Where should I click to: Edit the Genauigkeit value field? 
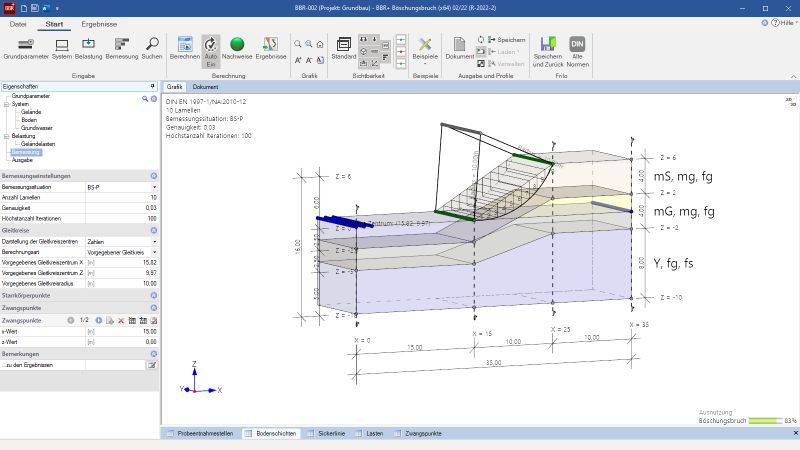[x=121, y=208]
